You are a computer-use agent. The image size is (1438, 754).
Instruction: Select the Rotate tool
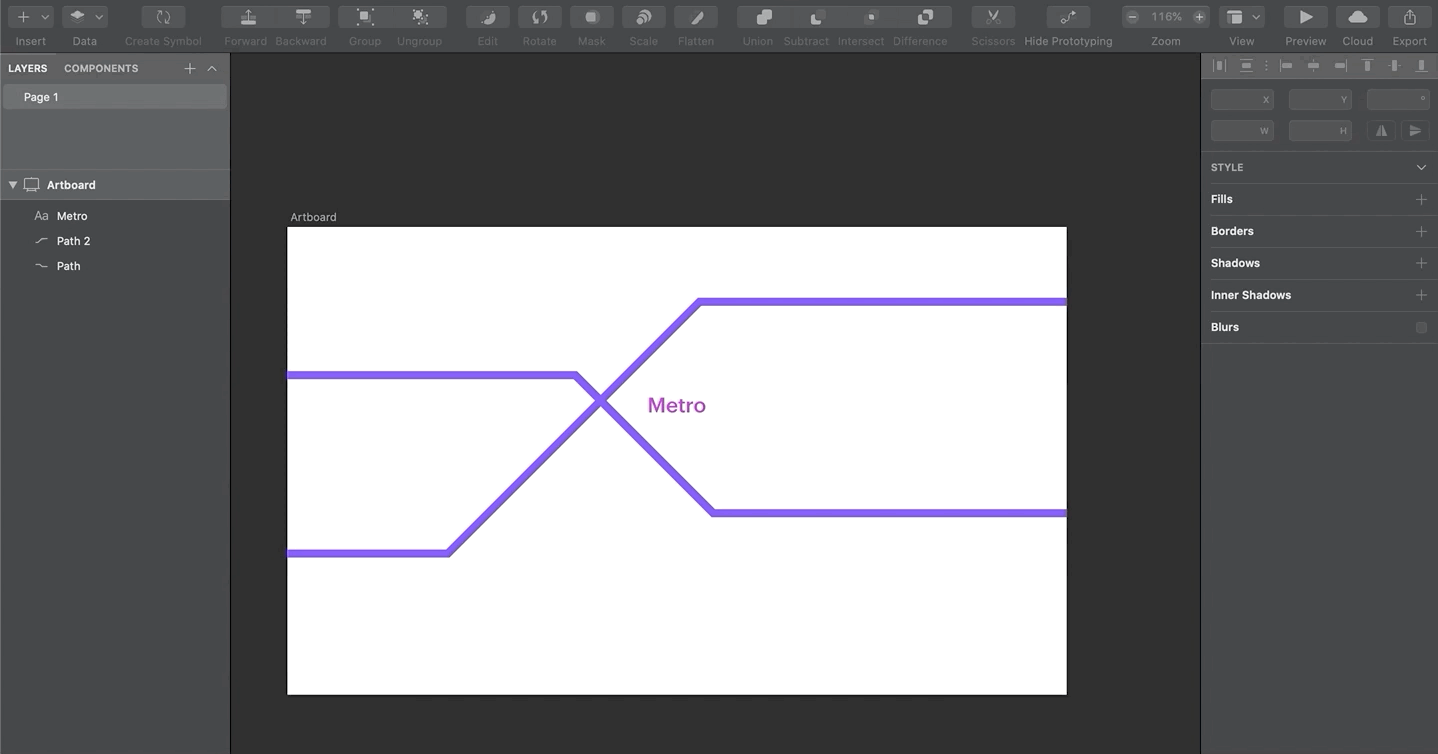pyautogui.click(x=539, y=17)
